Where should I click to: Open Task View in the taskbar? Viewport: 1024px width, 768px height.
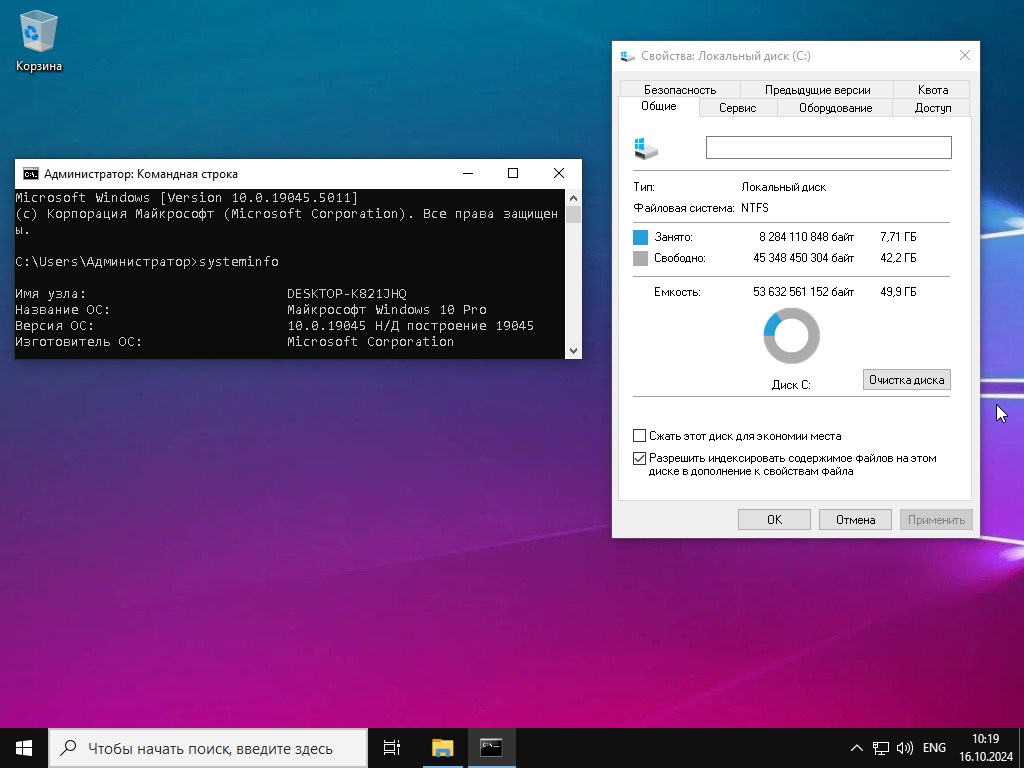[x=392, y=748]
